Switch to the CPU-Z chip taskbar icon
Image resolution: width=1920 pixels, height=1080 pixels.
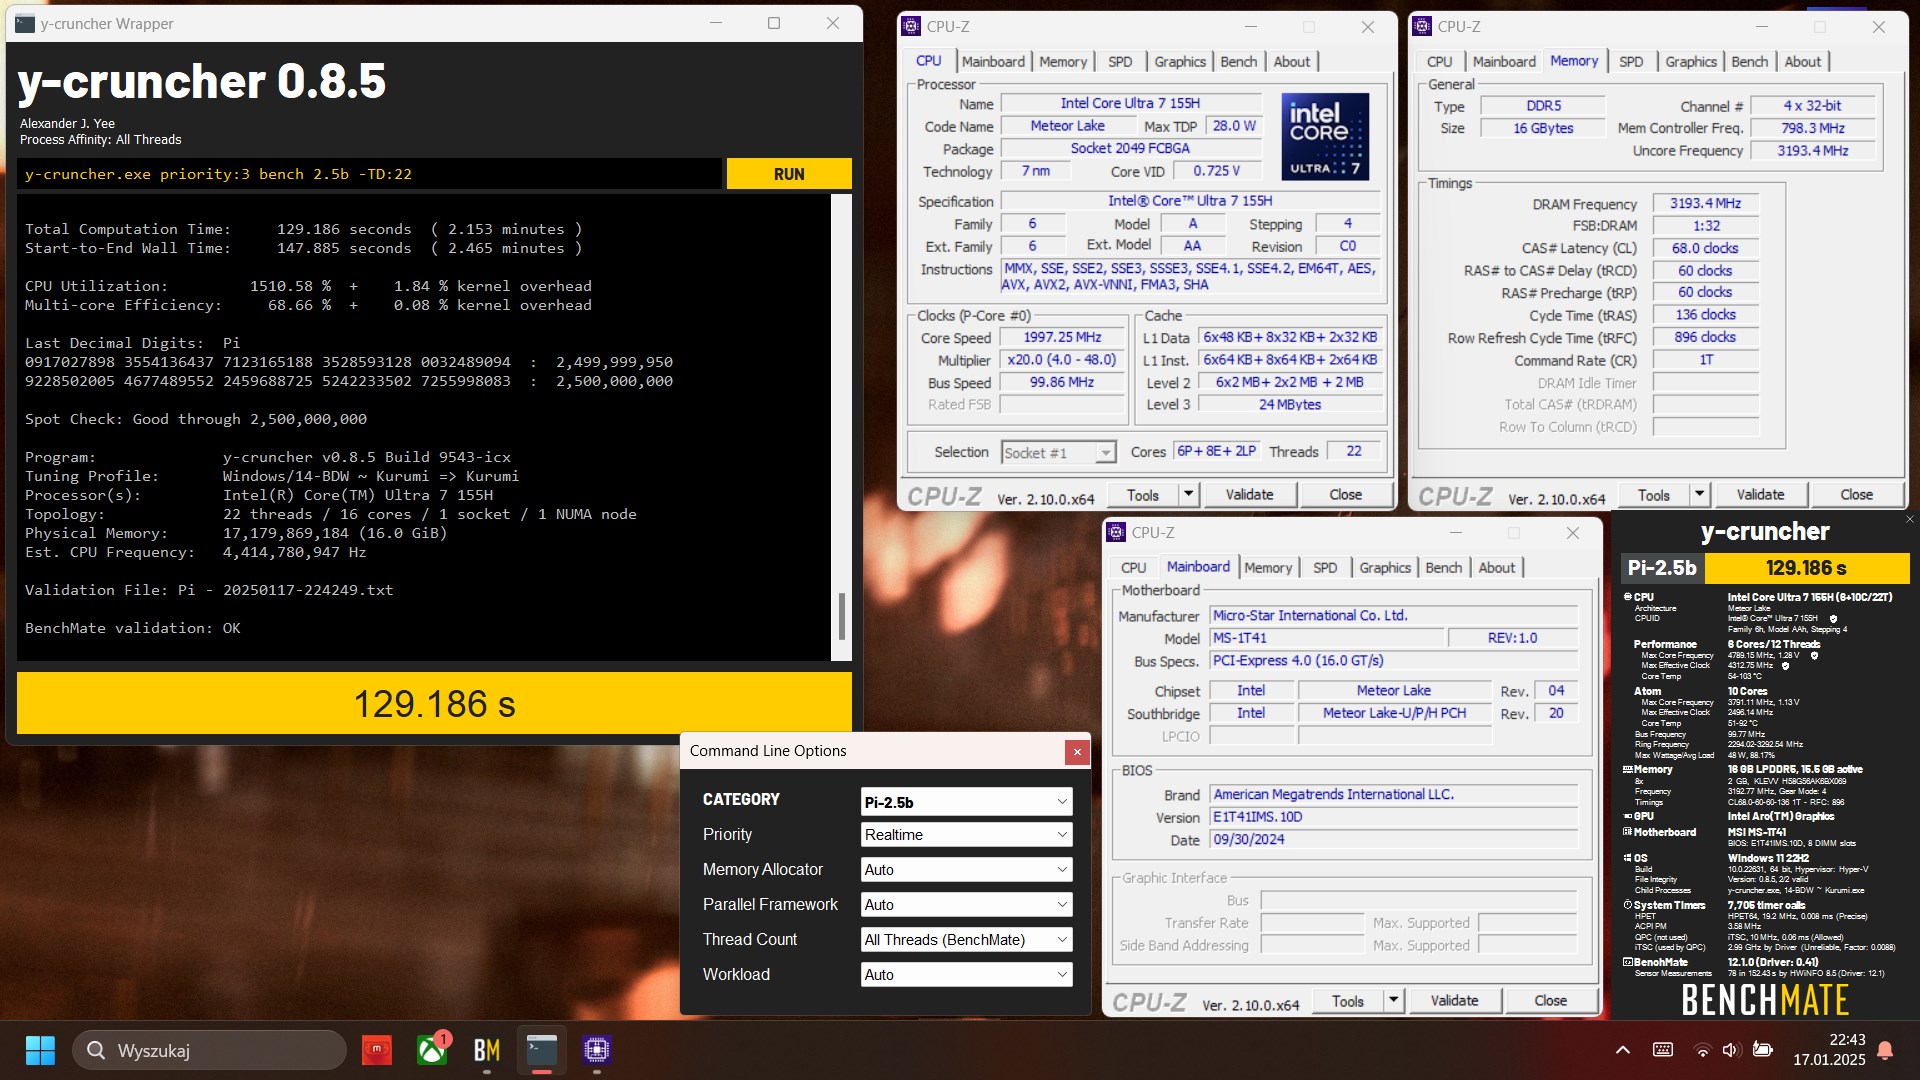pyautogui.click(x=597, y=1050)
